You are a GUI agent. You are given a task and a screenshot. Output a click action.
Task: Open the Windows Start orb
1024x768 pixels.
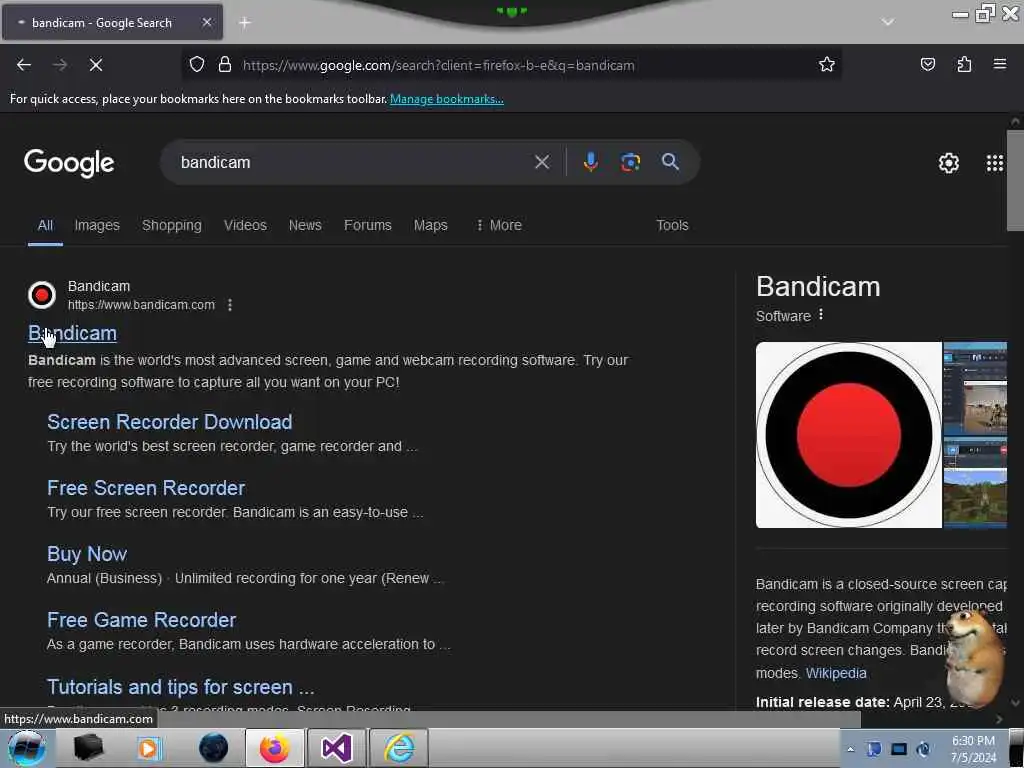tap(26, 748)
